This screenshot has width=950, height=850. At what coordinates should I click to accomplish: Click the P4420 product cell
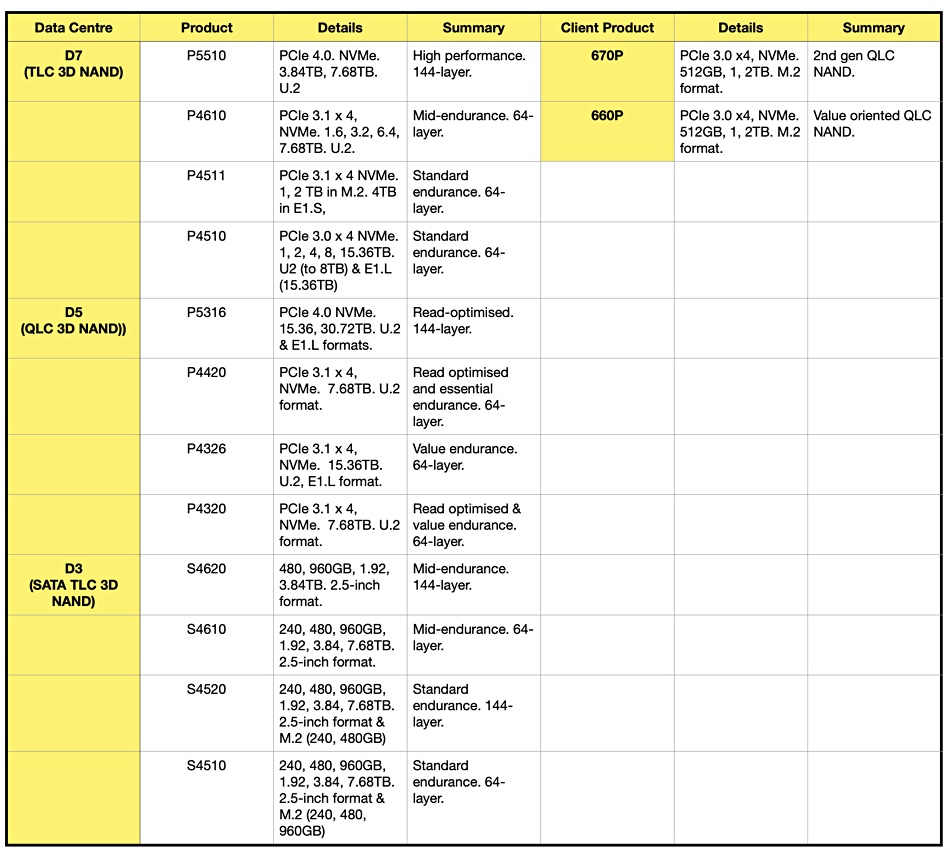207,396
